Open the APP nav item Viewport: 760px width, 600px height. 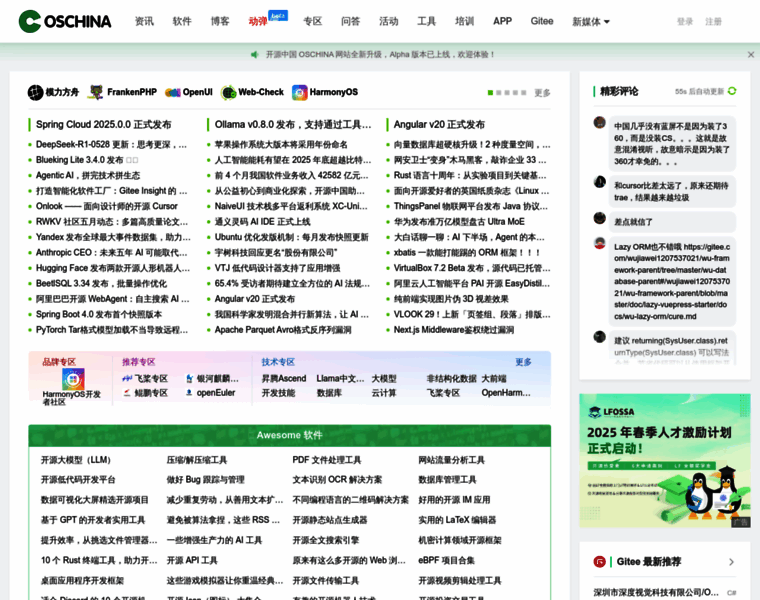[x=503, y=21]
